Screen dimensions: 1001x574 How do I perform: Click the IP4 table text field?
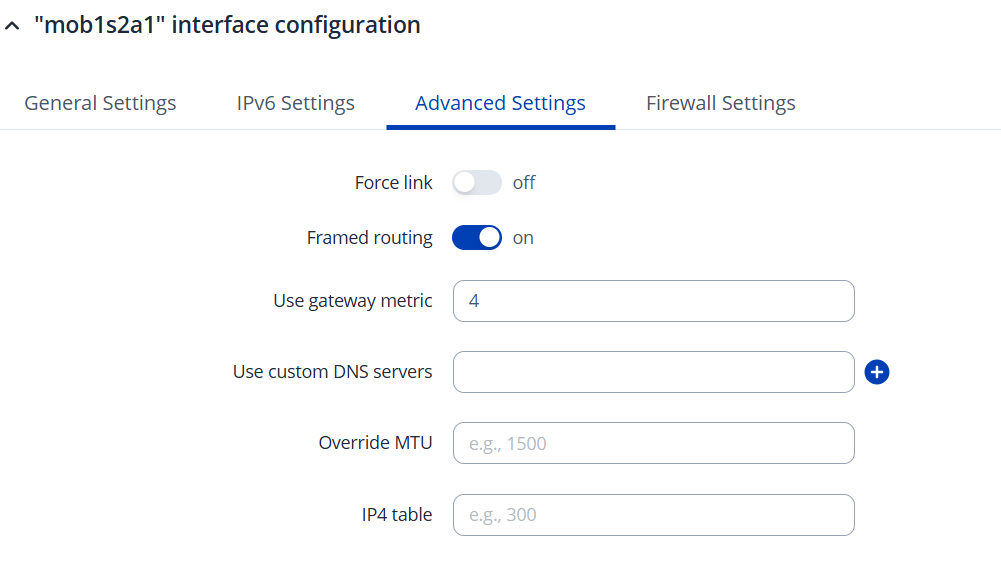coord(653,515)
